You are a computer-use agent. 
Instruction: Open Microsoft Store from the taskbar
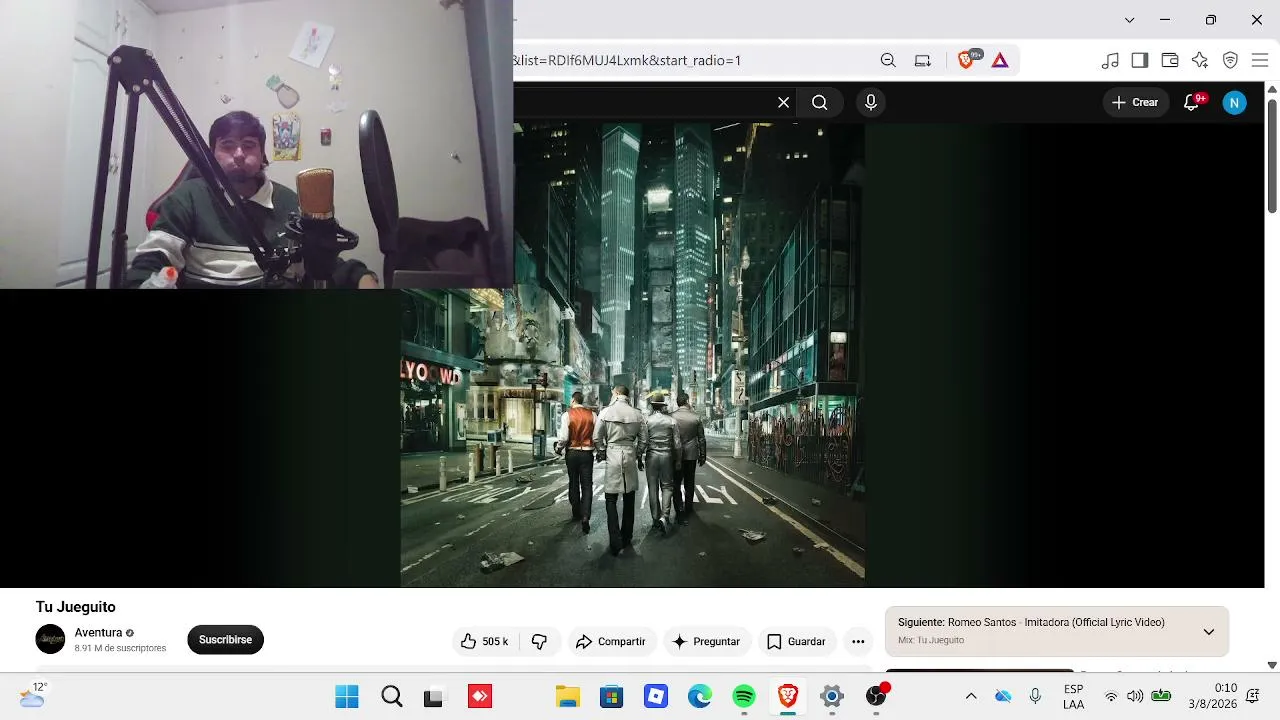click(612, 697)
